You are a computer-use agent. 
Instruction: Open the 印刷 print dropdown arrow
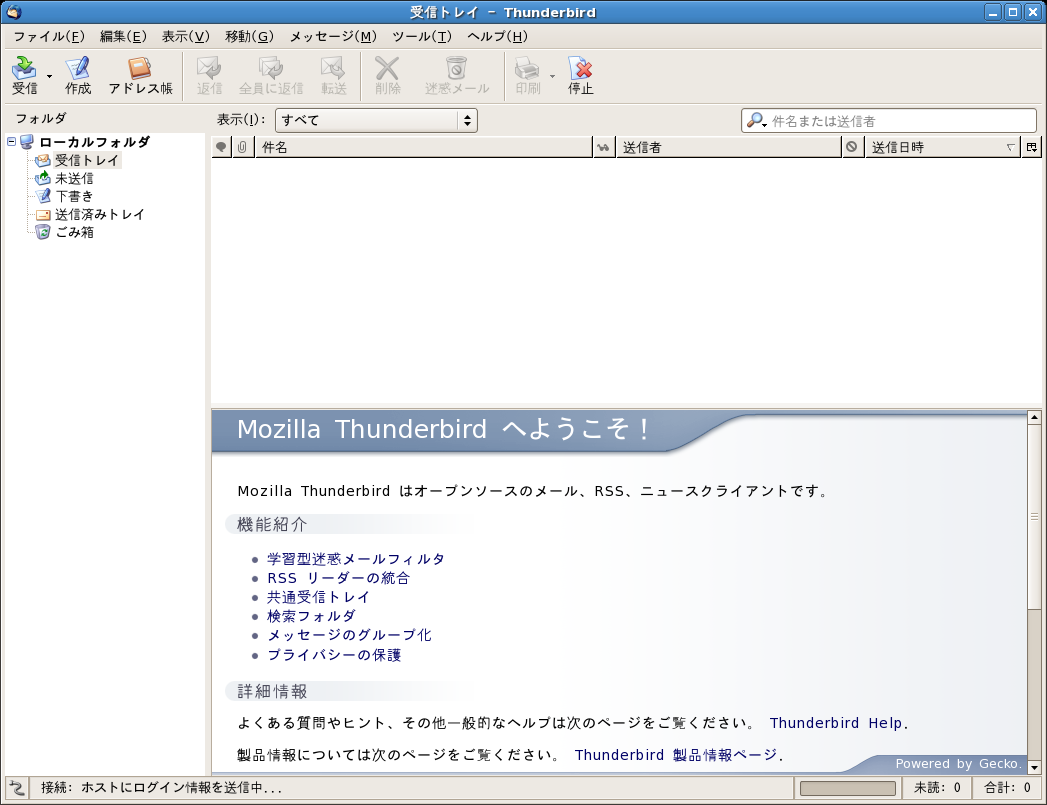(x=552, y=76)
